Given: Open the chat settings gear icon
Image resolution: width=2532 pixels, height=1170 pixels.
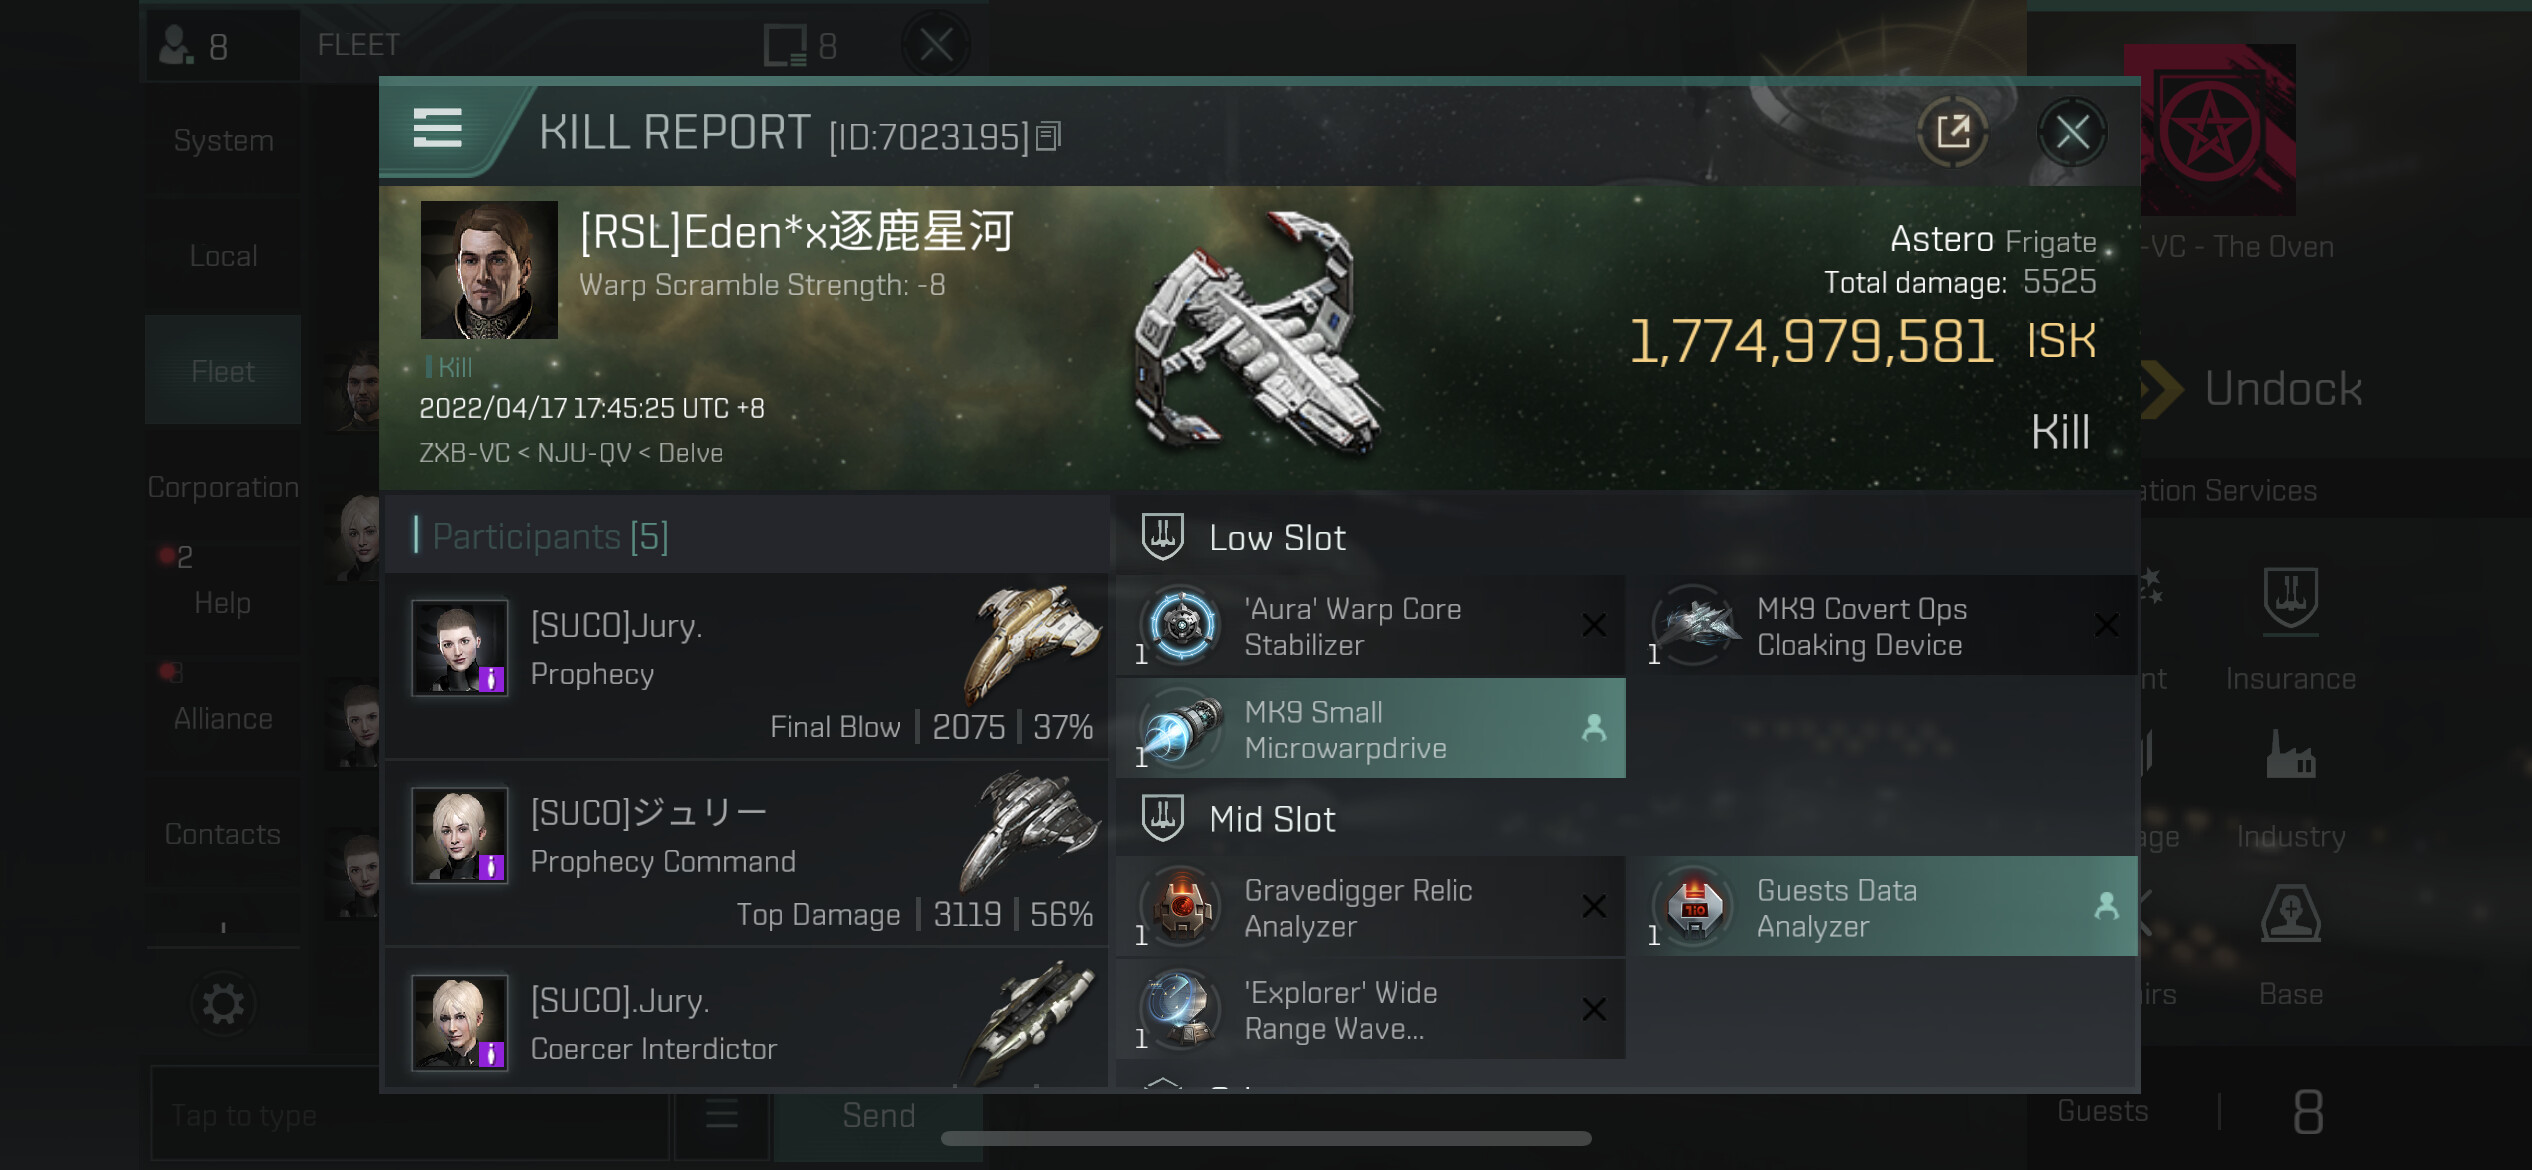Looking at the screenshot, I should (x=223, y=1003).
